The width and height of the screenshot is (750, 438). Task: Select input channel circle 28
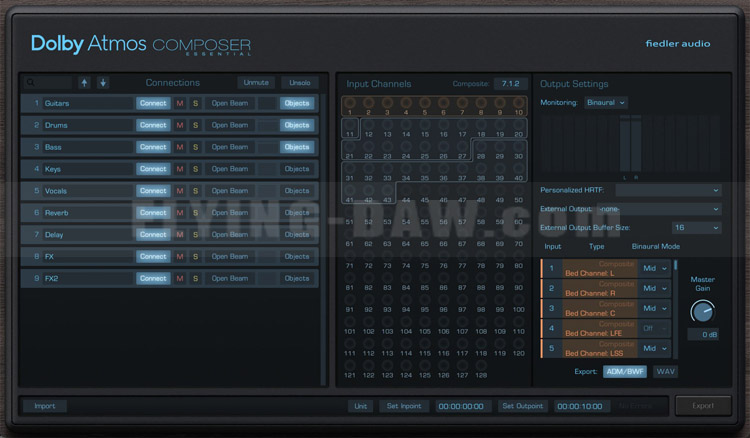(x=481, y=147)
